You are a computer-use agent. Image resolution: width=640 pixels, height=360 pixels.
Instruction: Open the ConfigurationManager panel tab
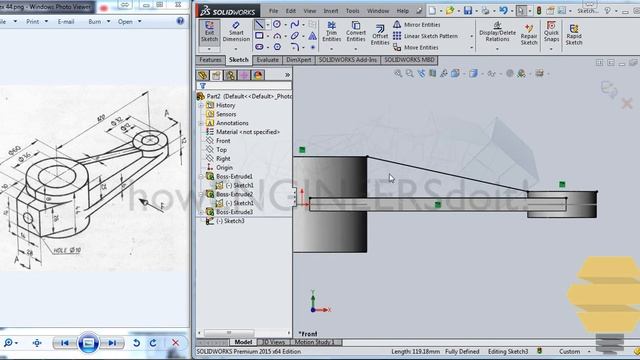click(x=230, y=75)
